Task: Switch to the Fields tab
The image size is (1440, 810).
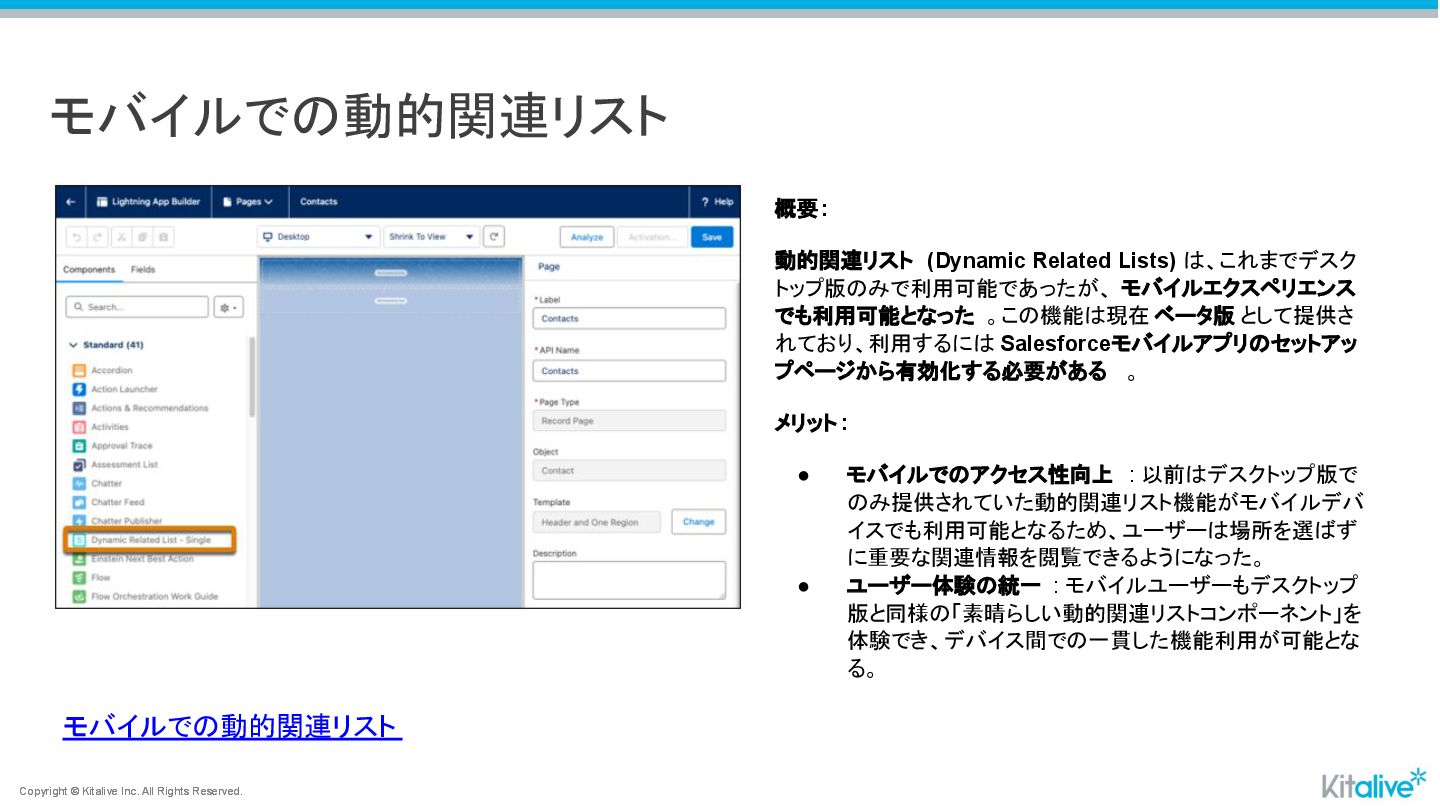Action: tap(143, 270)
